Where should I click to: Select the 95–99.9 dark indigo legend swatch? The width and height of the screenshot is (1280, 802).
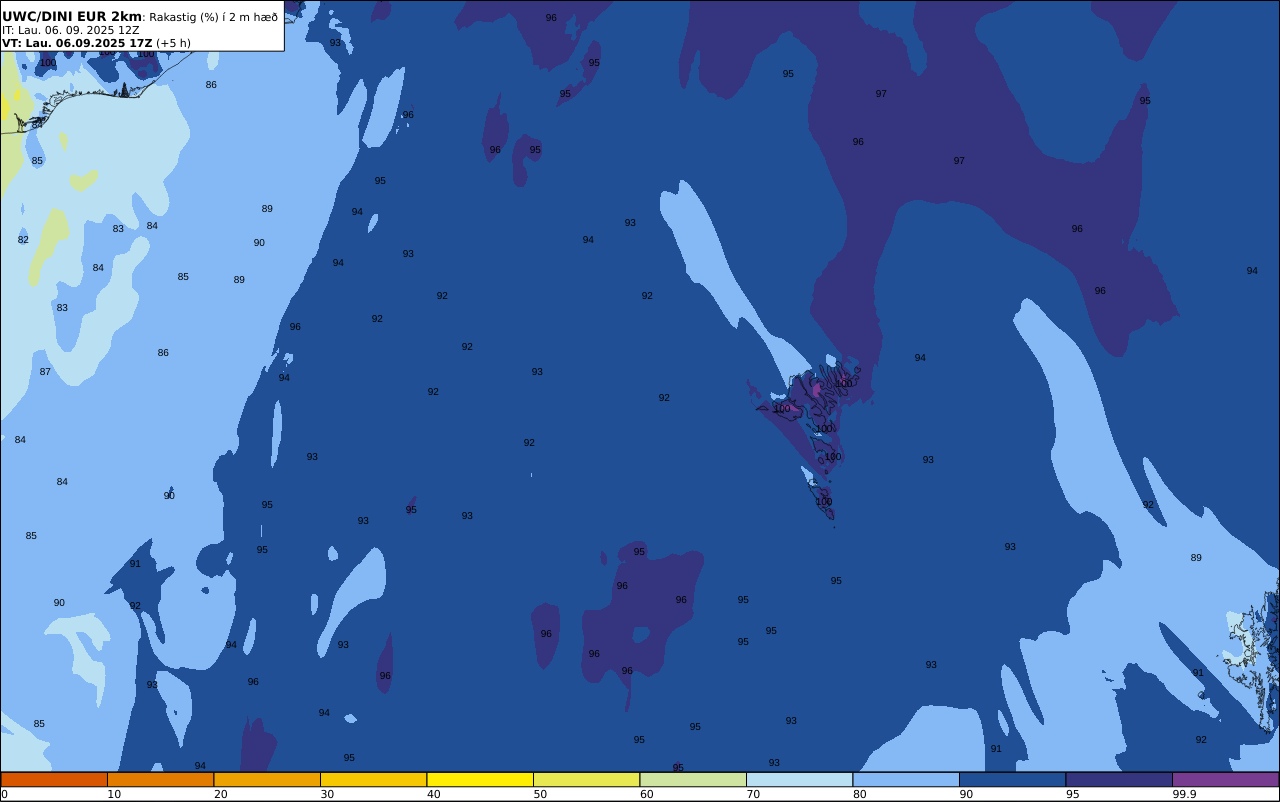point(1119,779)
